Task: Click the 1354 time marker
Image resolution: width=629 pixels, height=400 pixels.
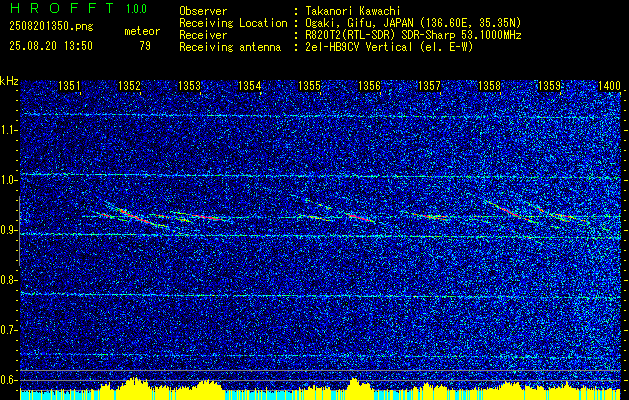Action: 250,86
